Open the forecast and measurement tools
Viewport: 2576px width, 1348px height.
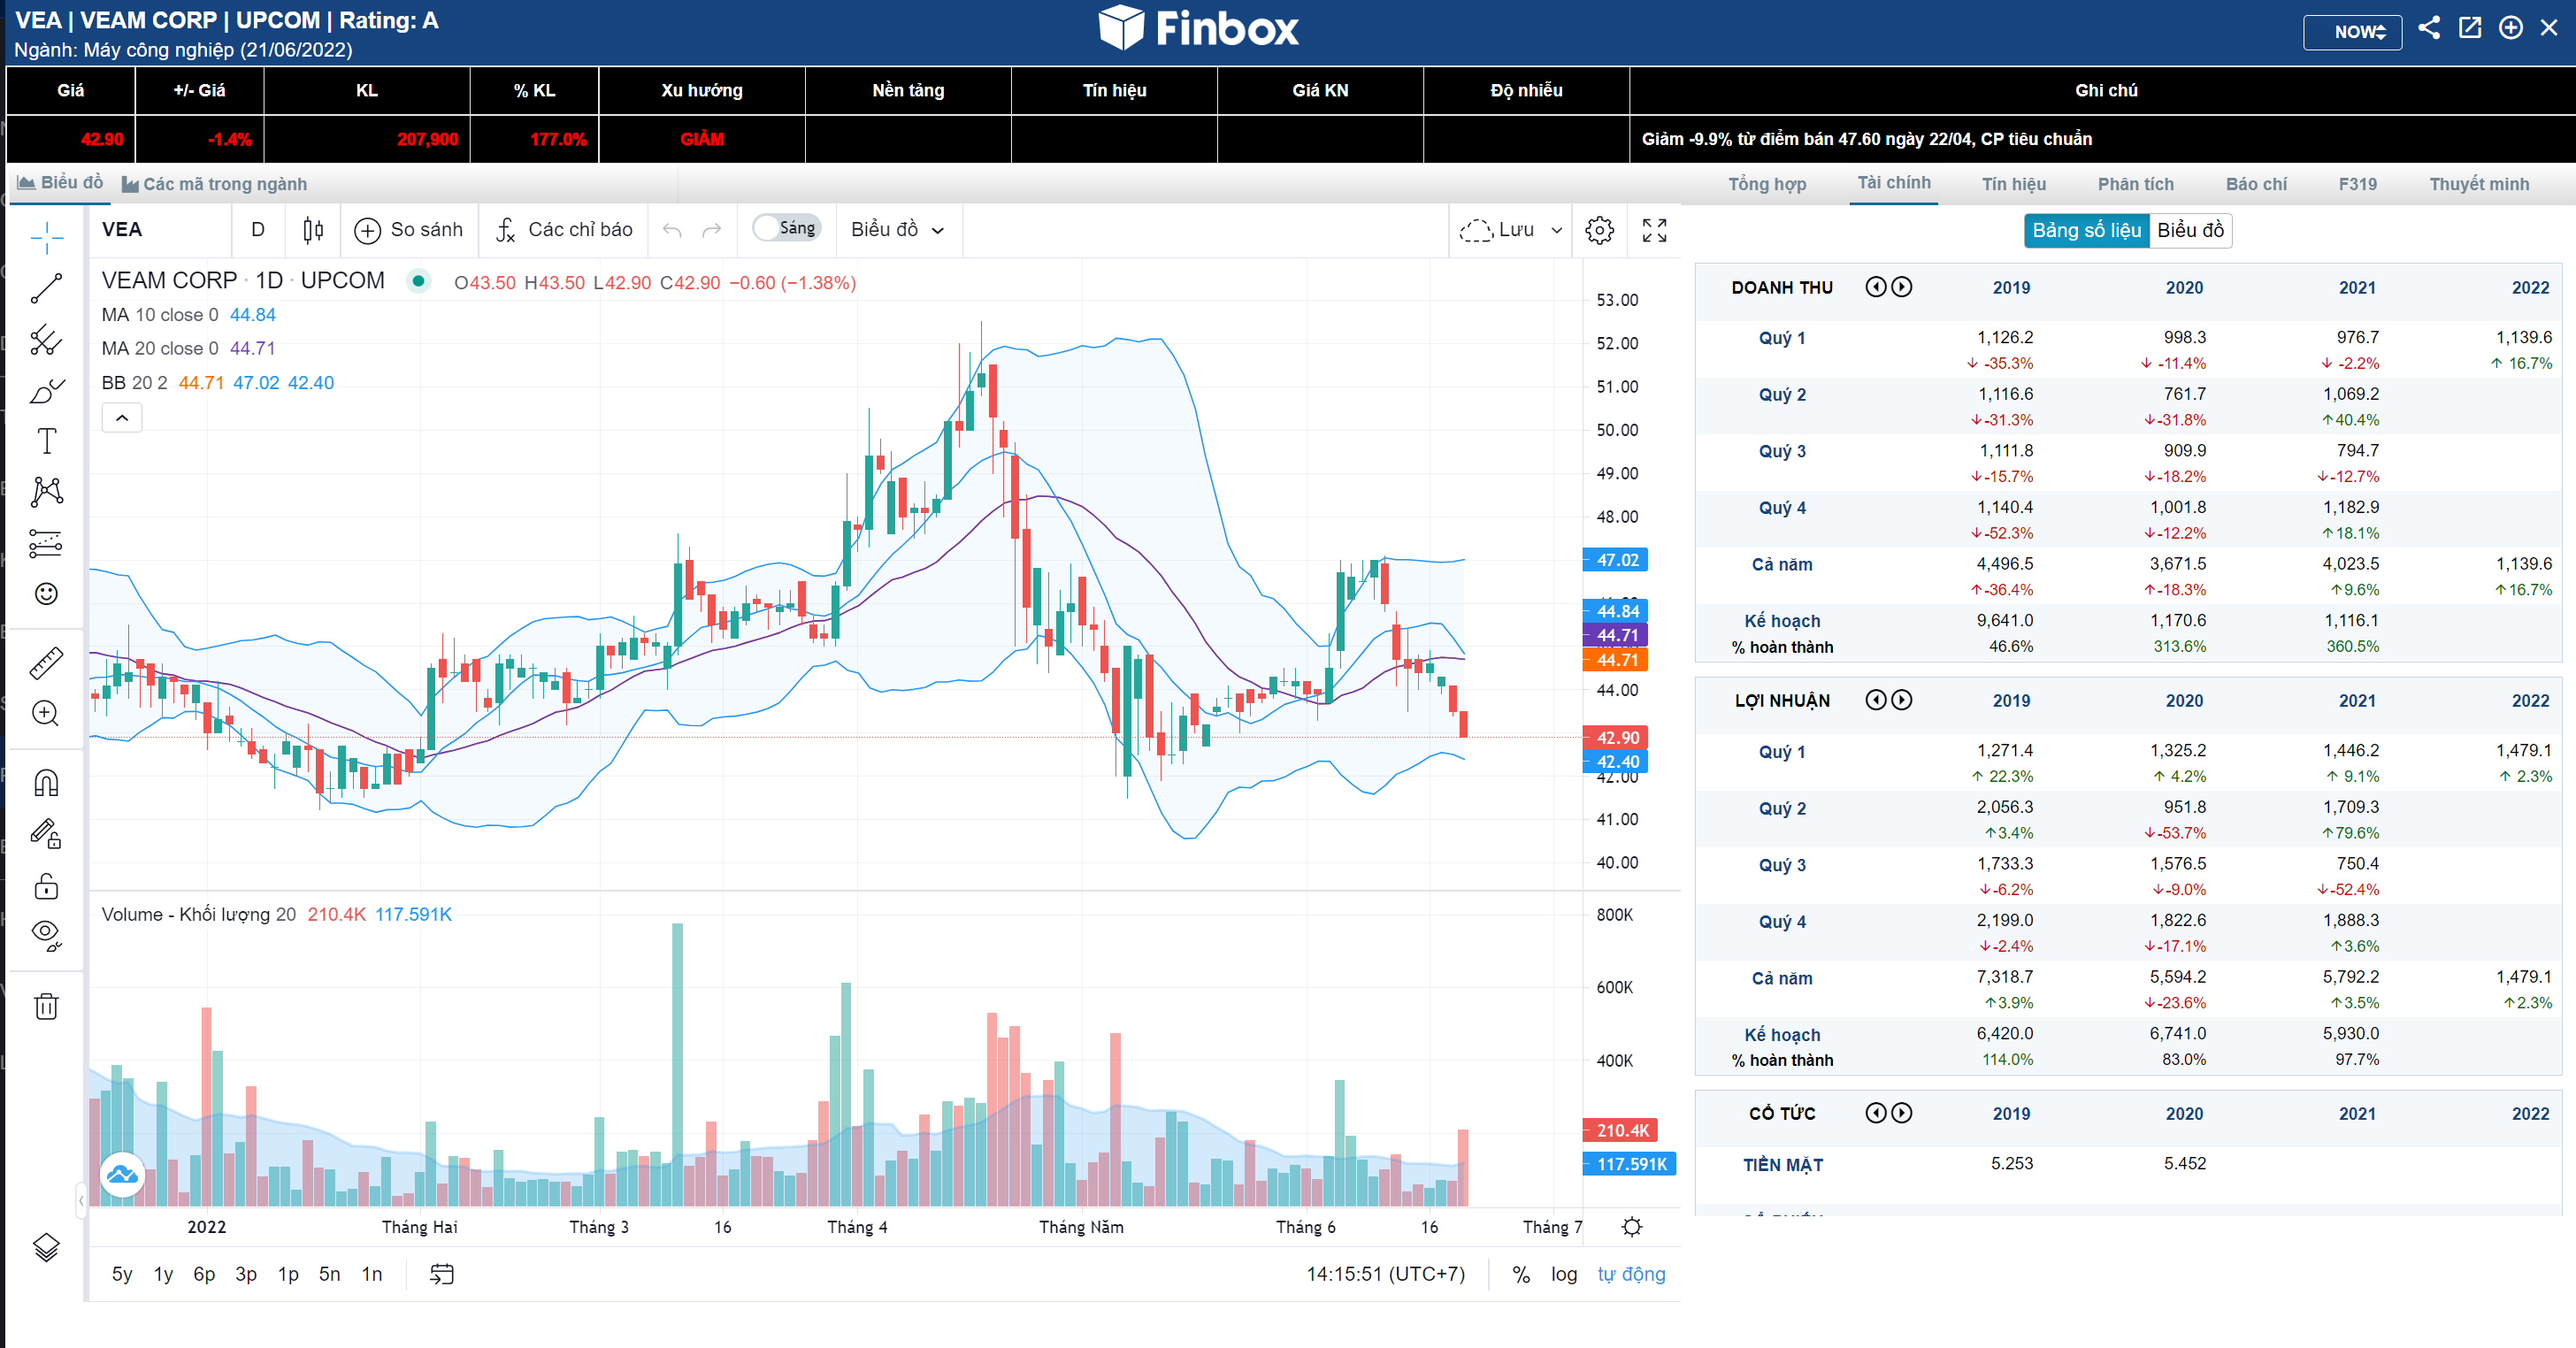46,543
